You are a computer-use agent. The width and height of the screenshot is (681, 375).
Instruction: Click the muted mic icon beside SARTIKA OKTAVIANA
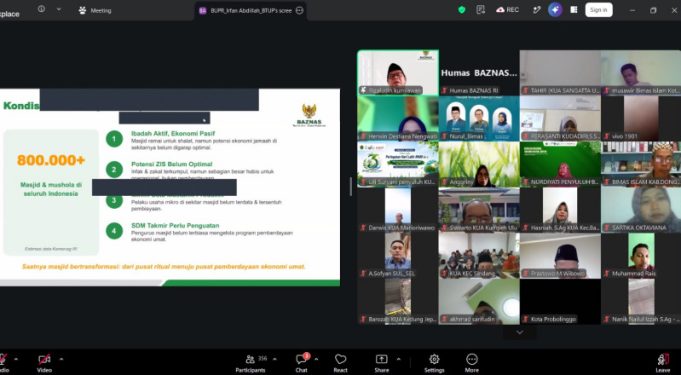pyautogui.click(x=607, y=228)
